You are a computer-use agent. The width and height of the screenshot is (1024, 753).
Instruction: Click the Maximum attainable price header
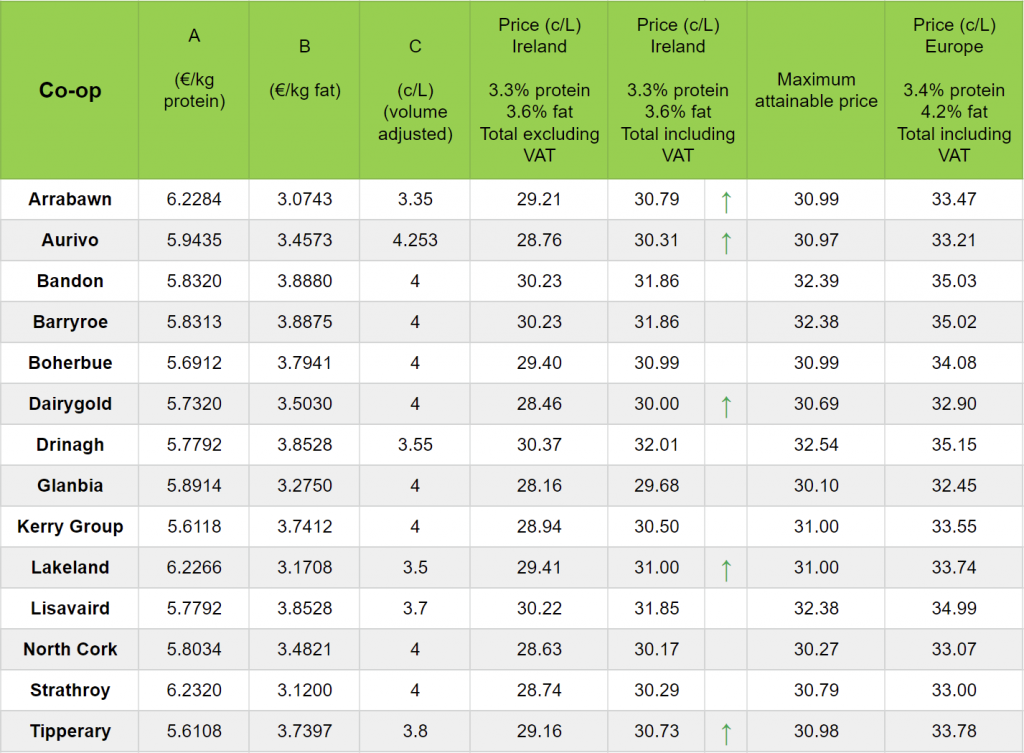pos(816,90)
